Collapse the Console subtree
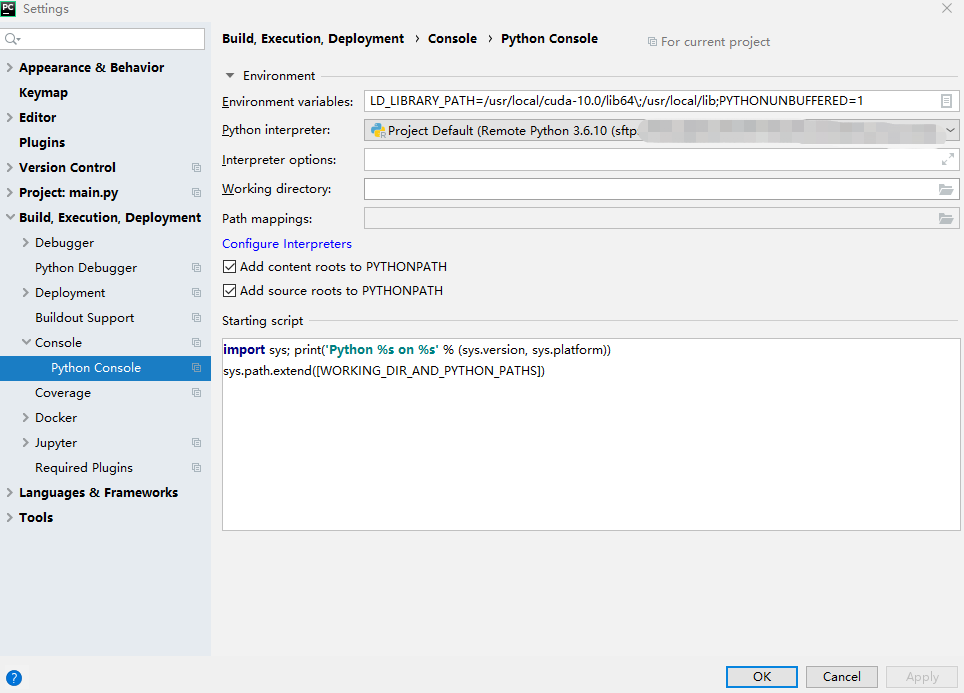The image size is (964, 693). (x=26, y=342)
